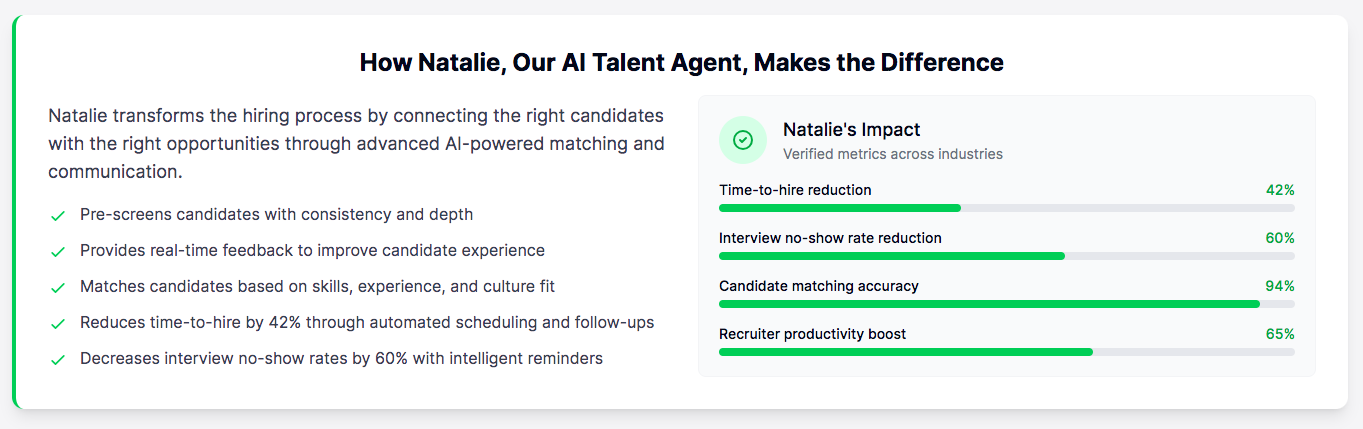Screen dimensions: 1363x429
Task: Click the 94% matching accuracy value
Action: pos(1280,286)
